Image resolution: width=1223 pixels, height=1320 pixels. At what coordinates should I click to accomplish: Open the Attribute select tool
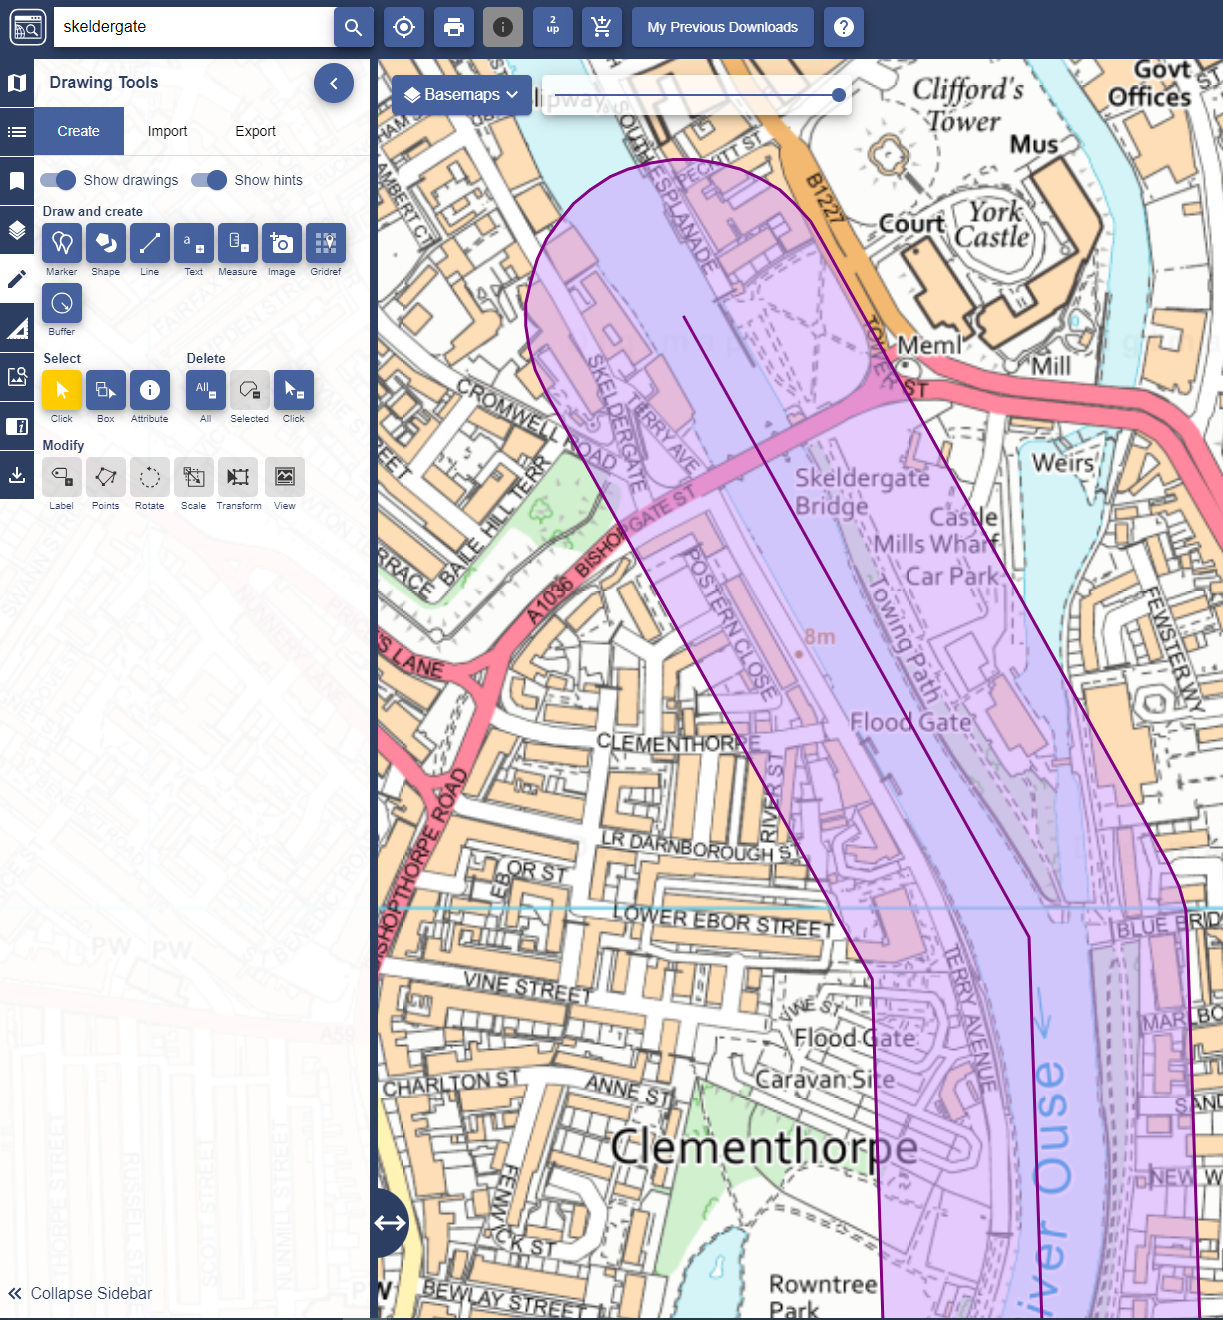click(150, 390)
